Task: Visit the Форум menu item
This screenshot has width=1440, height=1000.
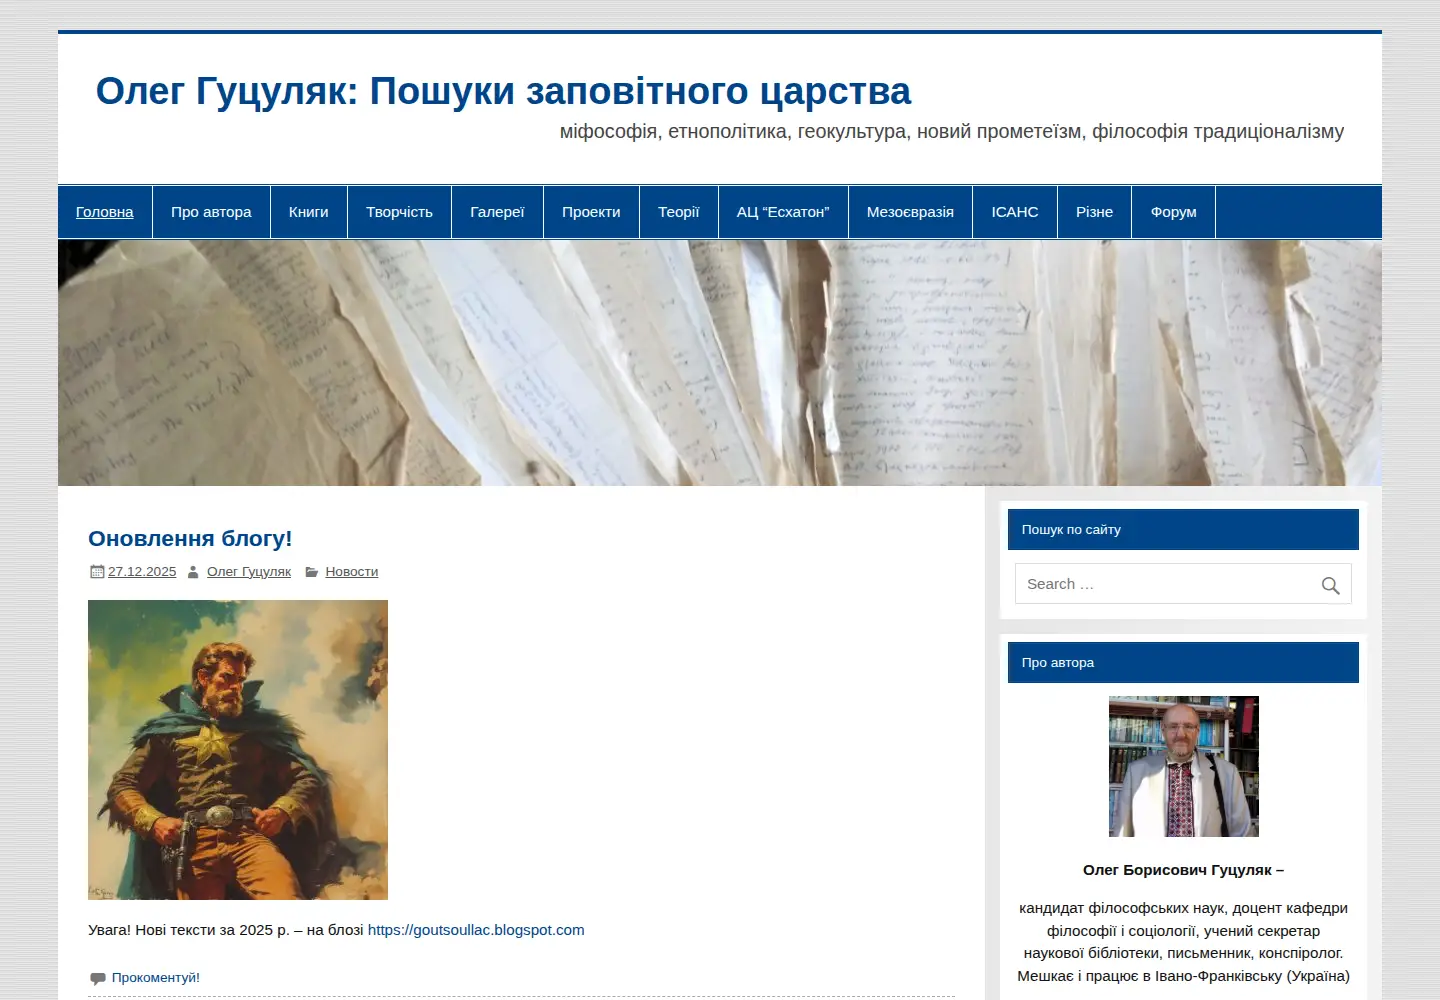Action: click(x=1174, y=212)
